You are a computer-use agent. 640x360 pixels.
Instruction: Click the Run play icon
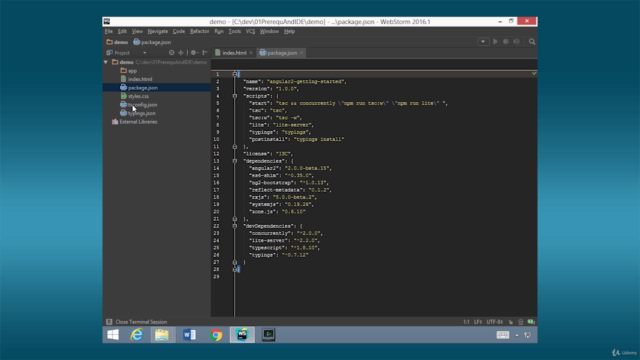click(495, 42)
